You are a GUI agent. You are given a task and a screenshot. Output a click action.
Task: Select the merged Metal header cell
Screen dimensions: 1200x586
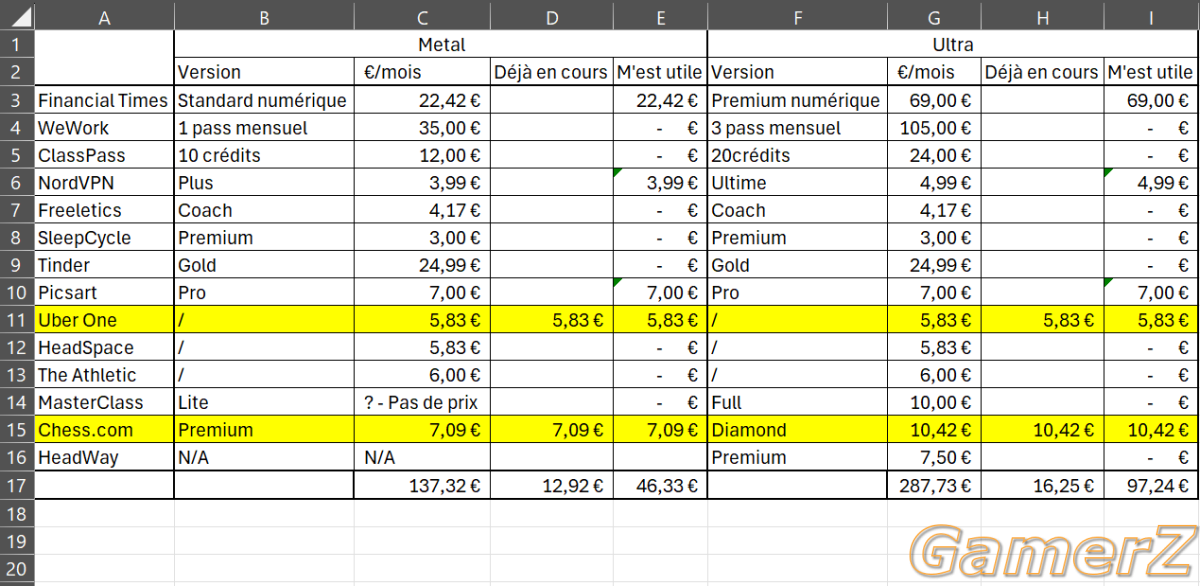click(441, 45)
